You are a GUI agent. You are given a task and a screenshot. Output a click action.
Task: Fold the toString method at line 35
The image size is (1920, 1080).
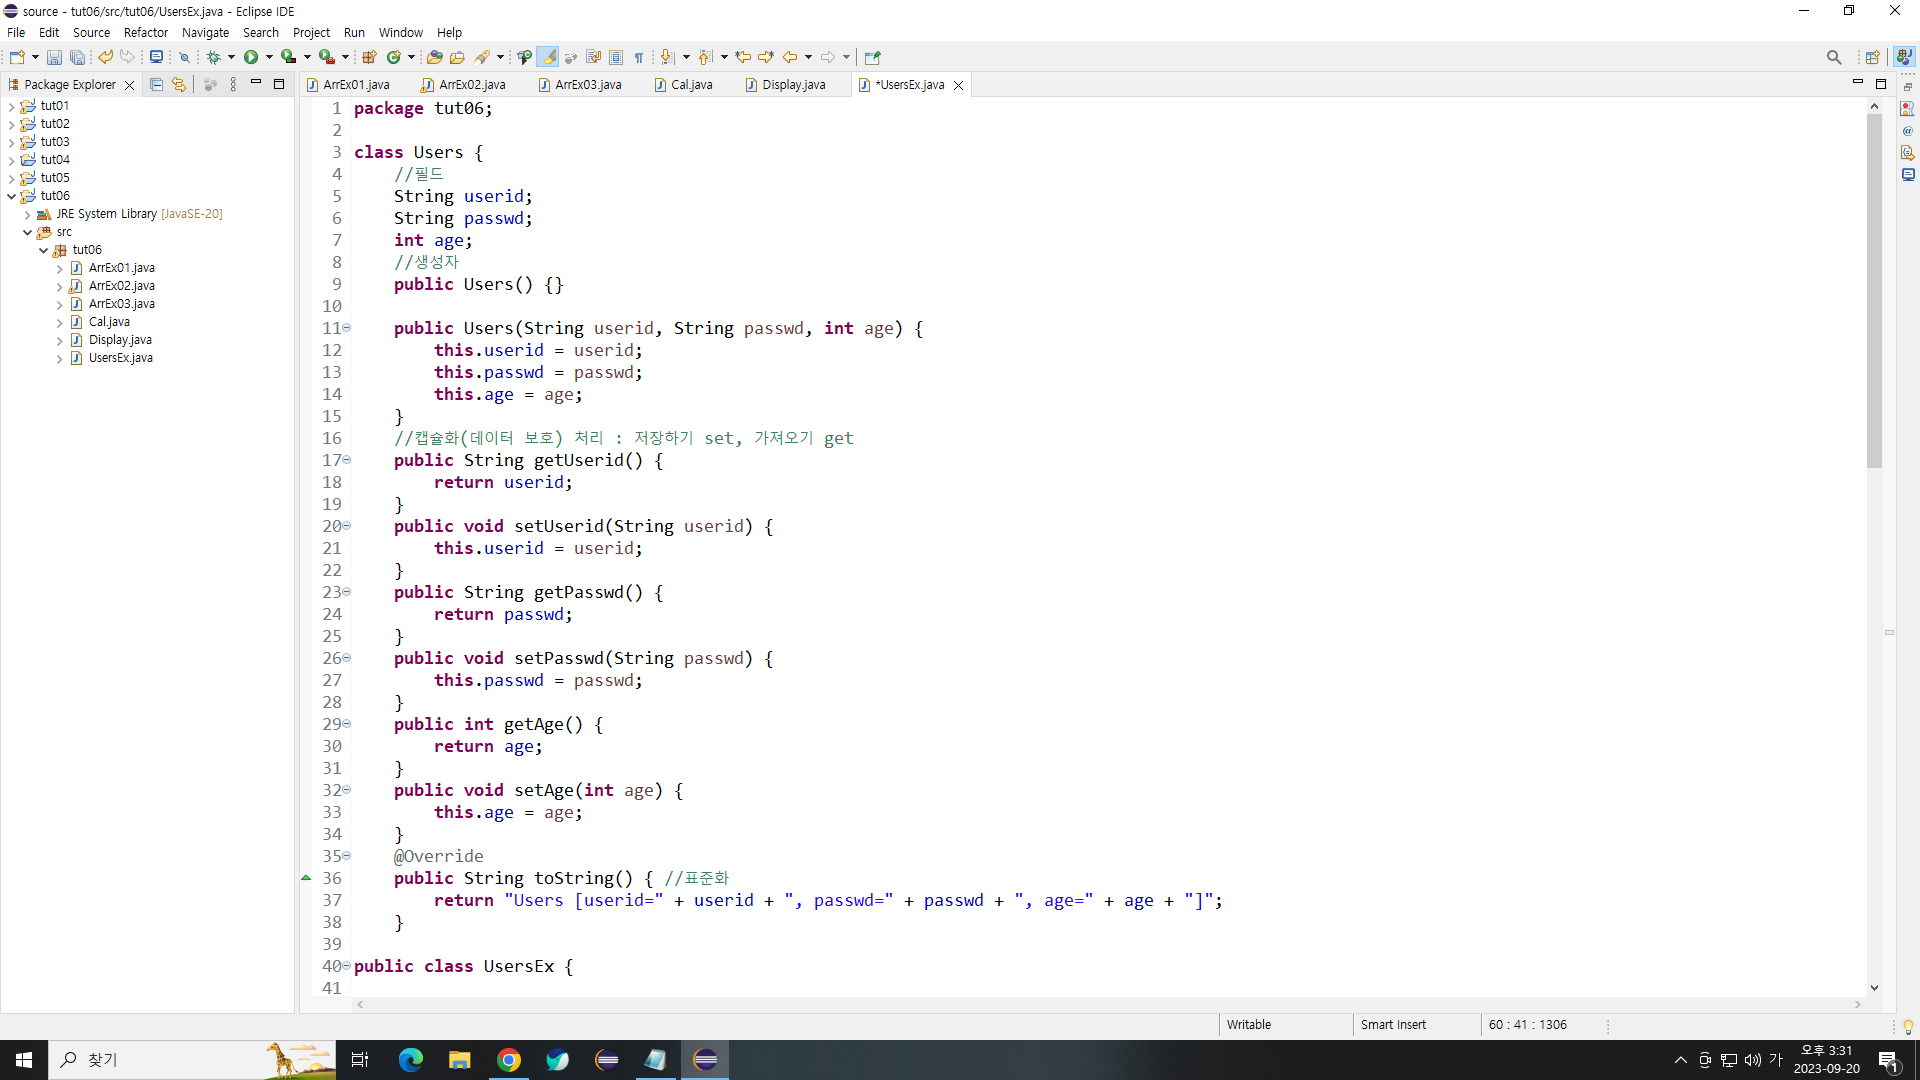(347, 856)
